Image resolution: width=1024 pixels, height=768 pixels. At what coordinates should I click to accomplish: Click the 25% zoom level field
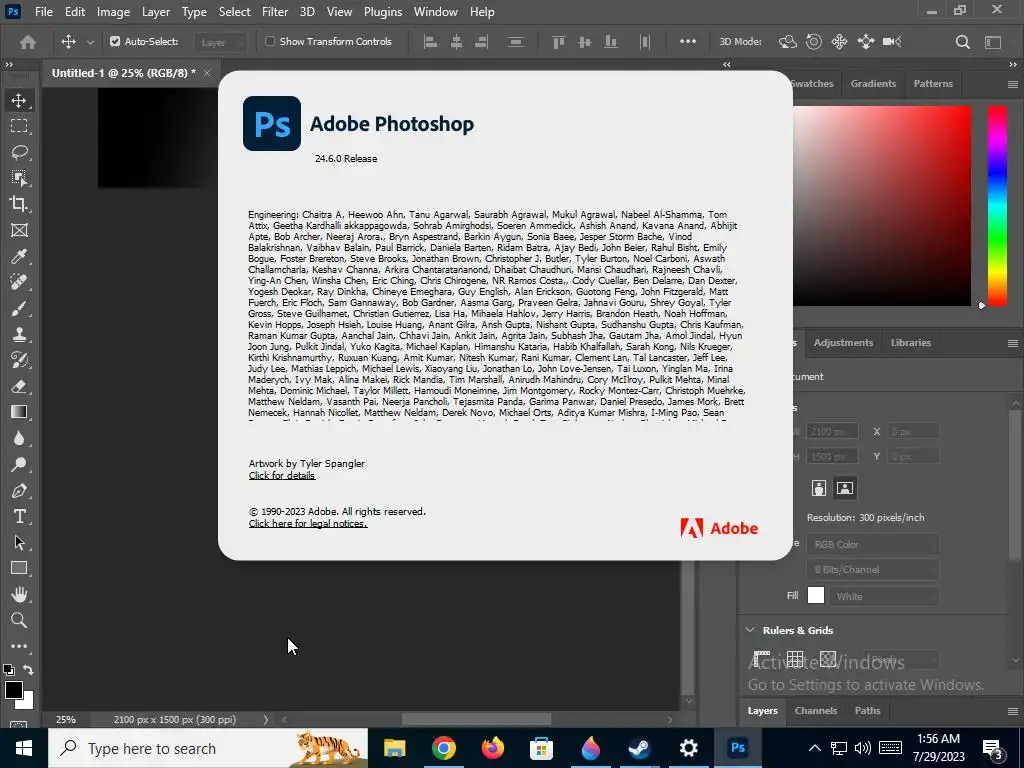pos(65,720)
